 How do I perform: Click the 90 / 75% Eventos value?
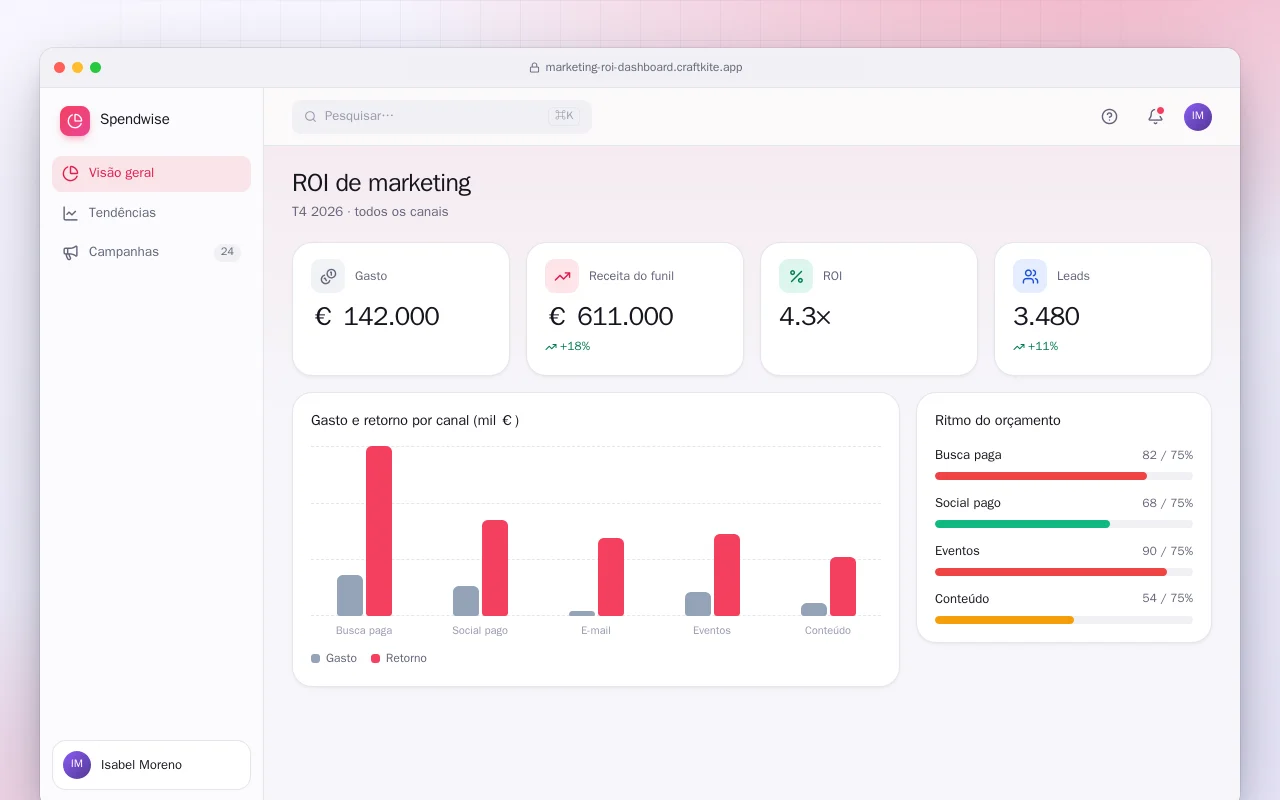coord(1168,551)
